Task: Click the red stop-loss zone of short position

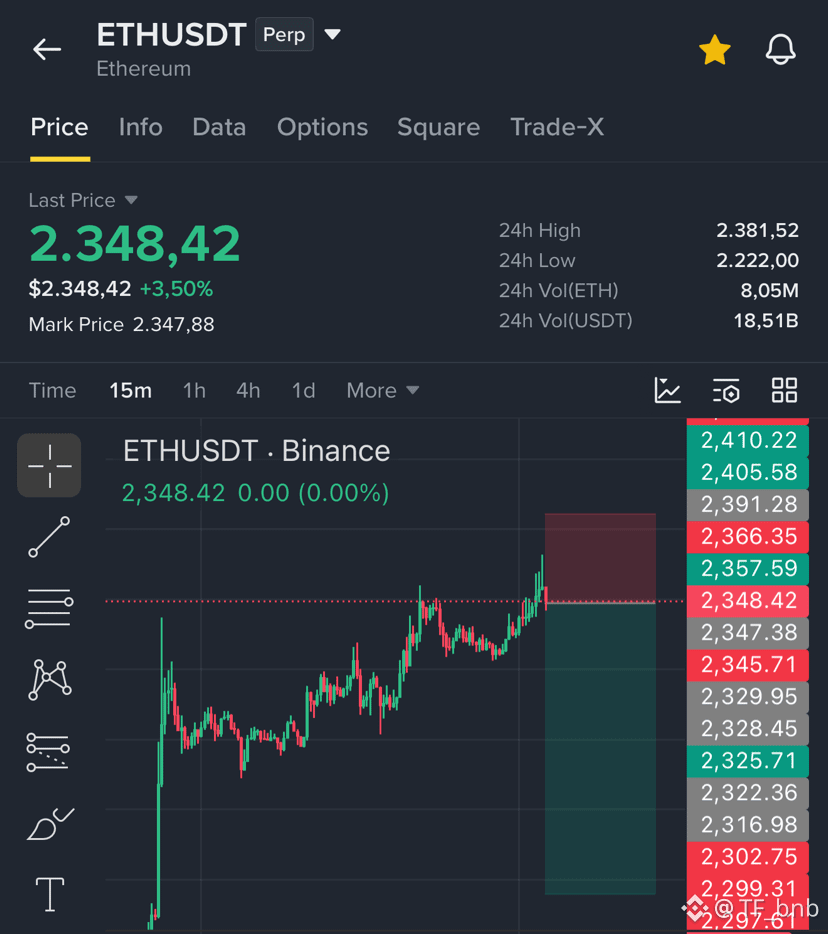Action: coord(600,558)
